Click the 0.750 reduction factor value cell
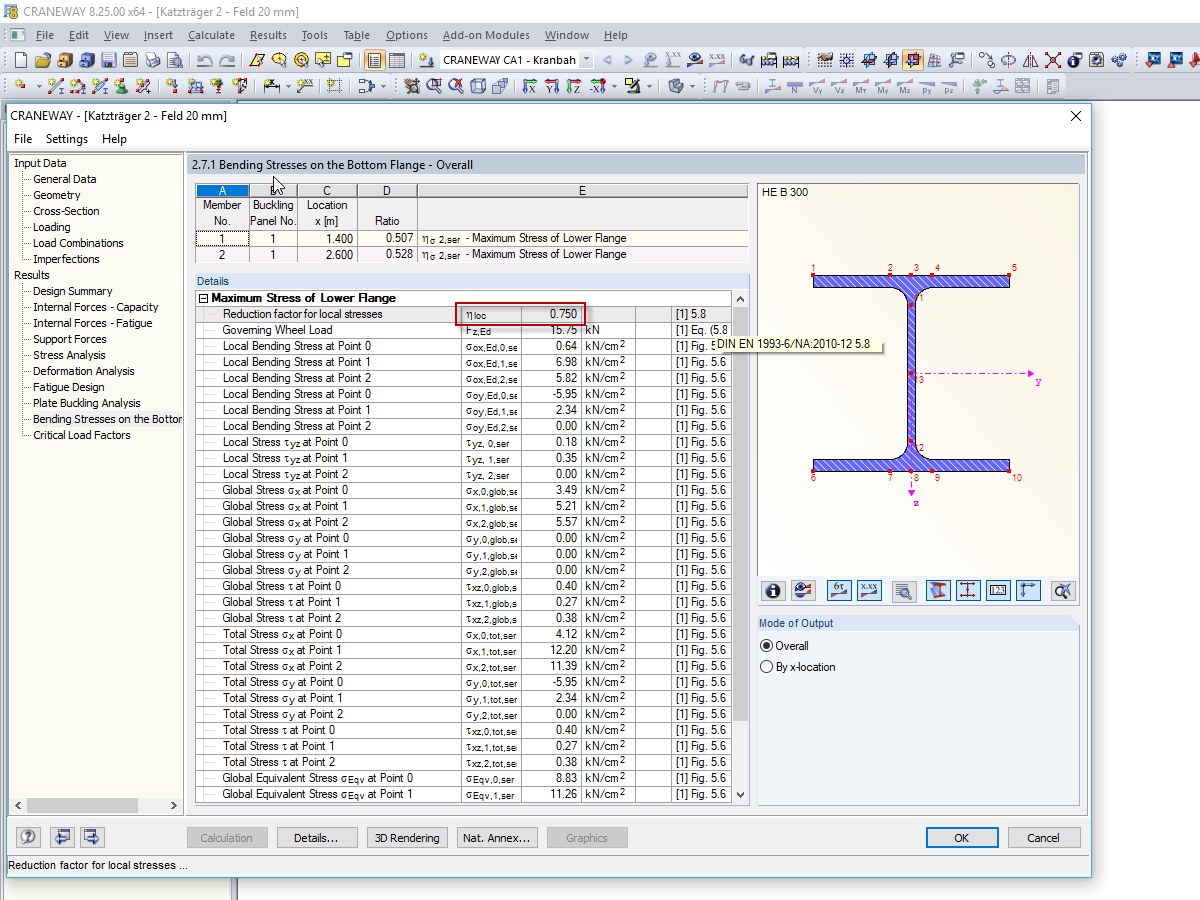Screen dimensions: 1200x900 [x=550, y=314]
